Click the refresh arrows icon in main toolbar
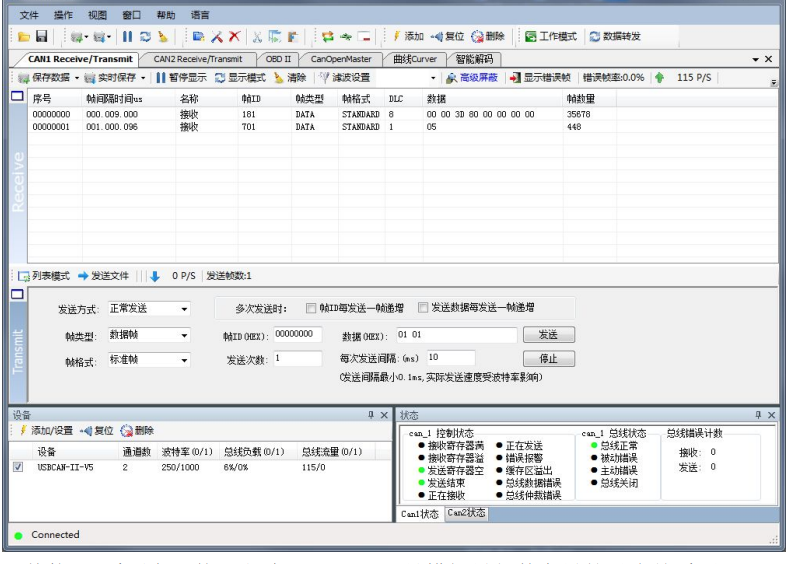 coord(146,36)
